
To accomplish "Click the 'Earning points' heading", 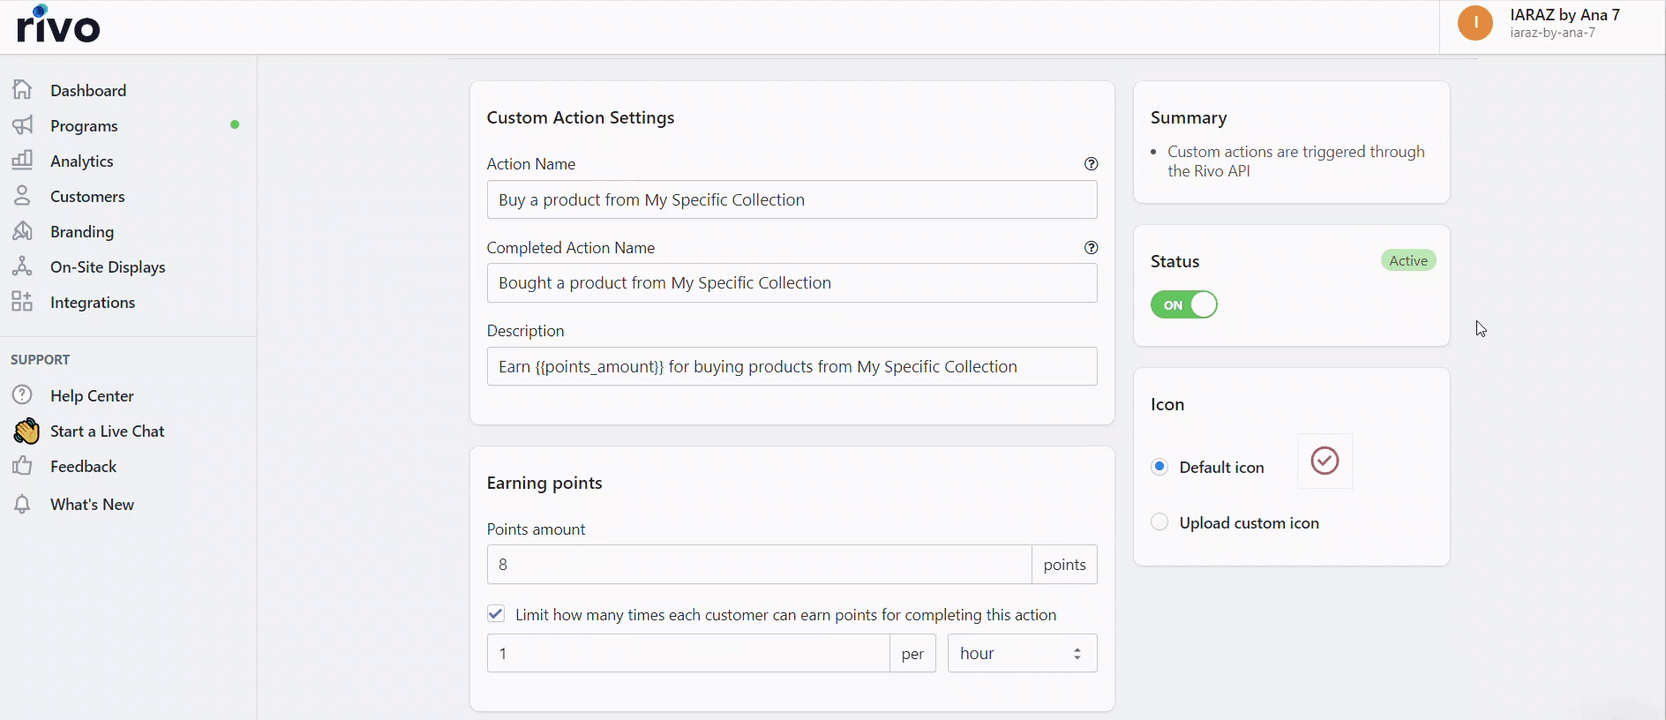I will point(544,483).
